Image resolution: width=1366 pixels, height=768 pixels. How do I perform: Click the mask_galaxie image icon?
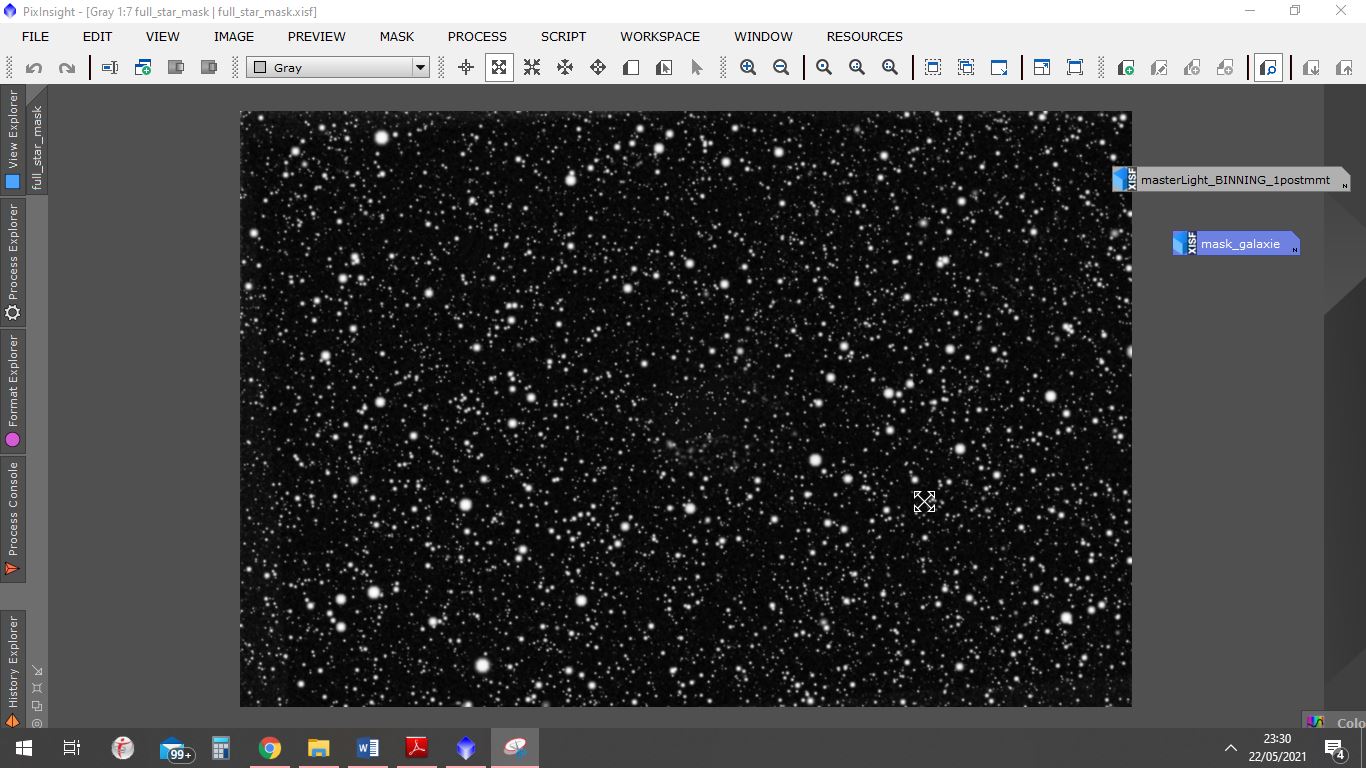pyautogui.click(x=1236, y=243)
